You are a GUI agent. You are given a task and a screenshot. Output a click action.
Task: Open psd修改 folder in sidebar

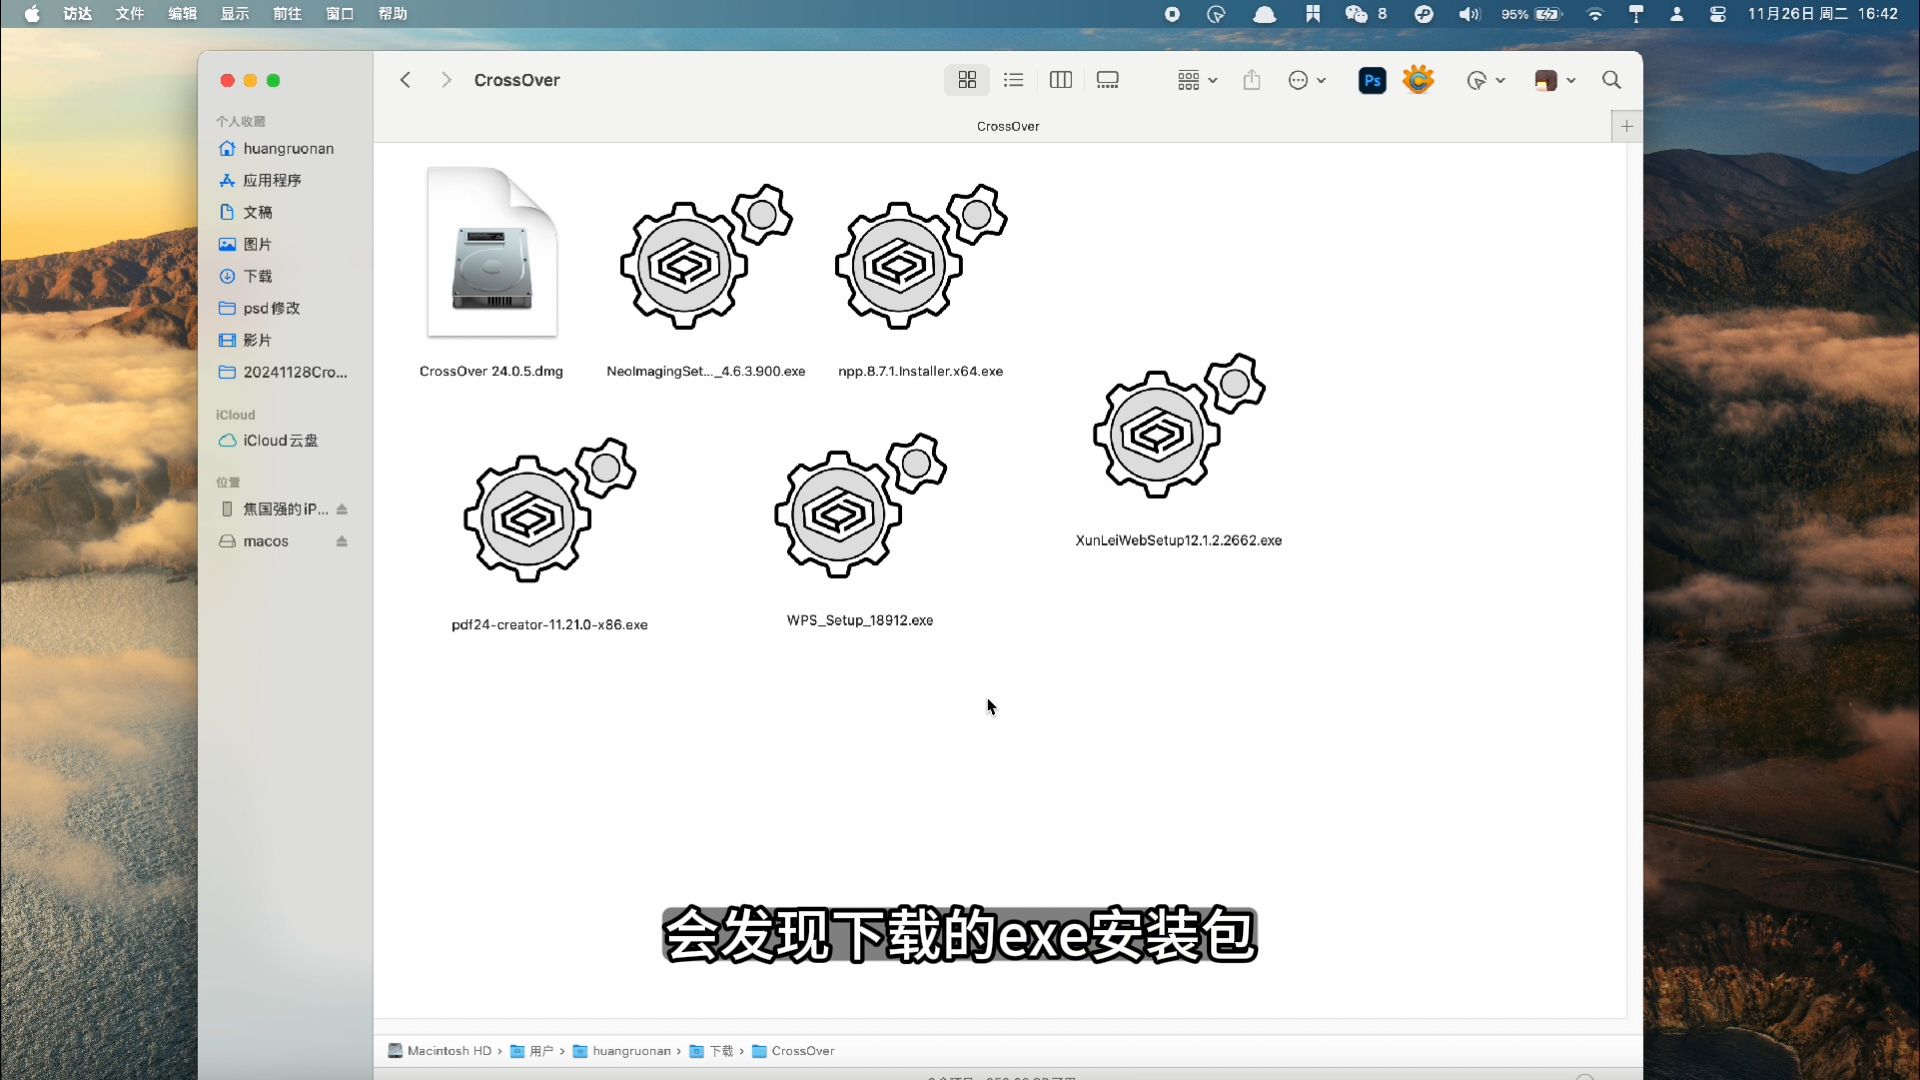[260, 308]
